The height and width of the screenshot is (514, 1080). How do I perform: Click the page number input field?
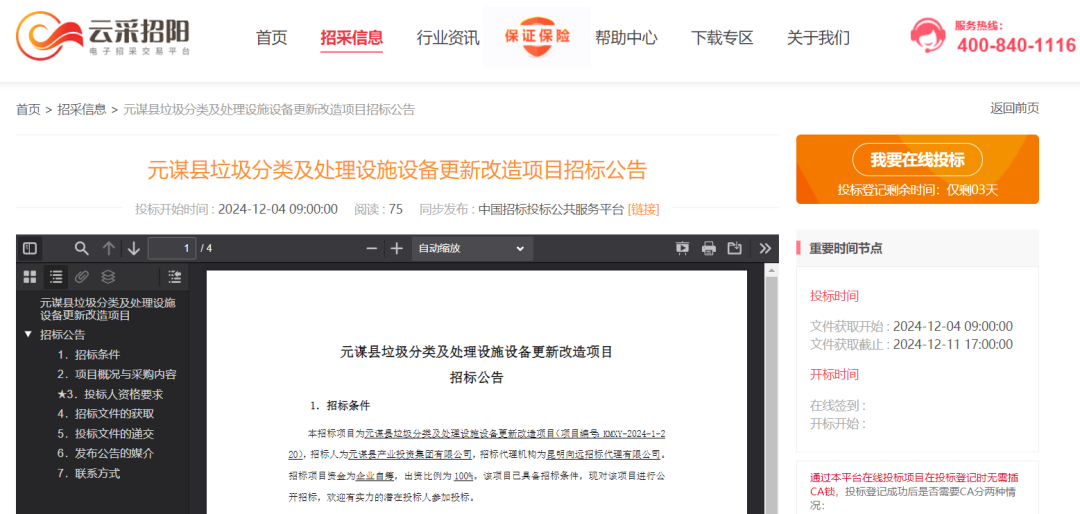172,248
